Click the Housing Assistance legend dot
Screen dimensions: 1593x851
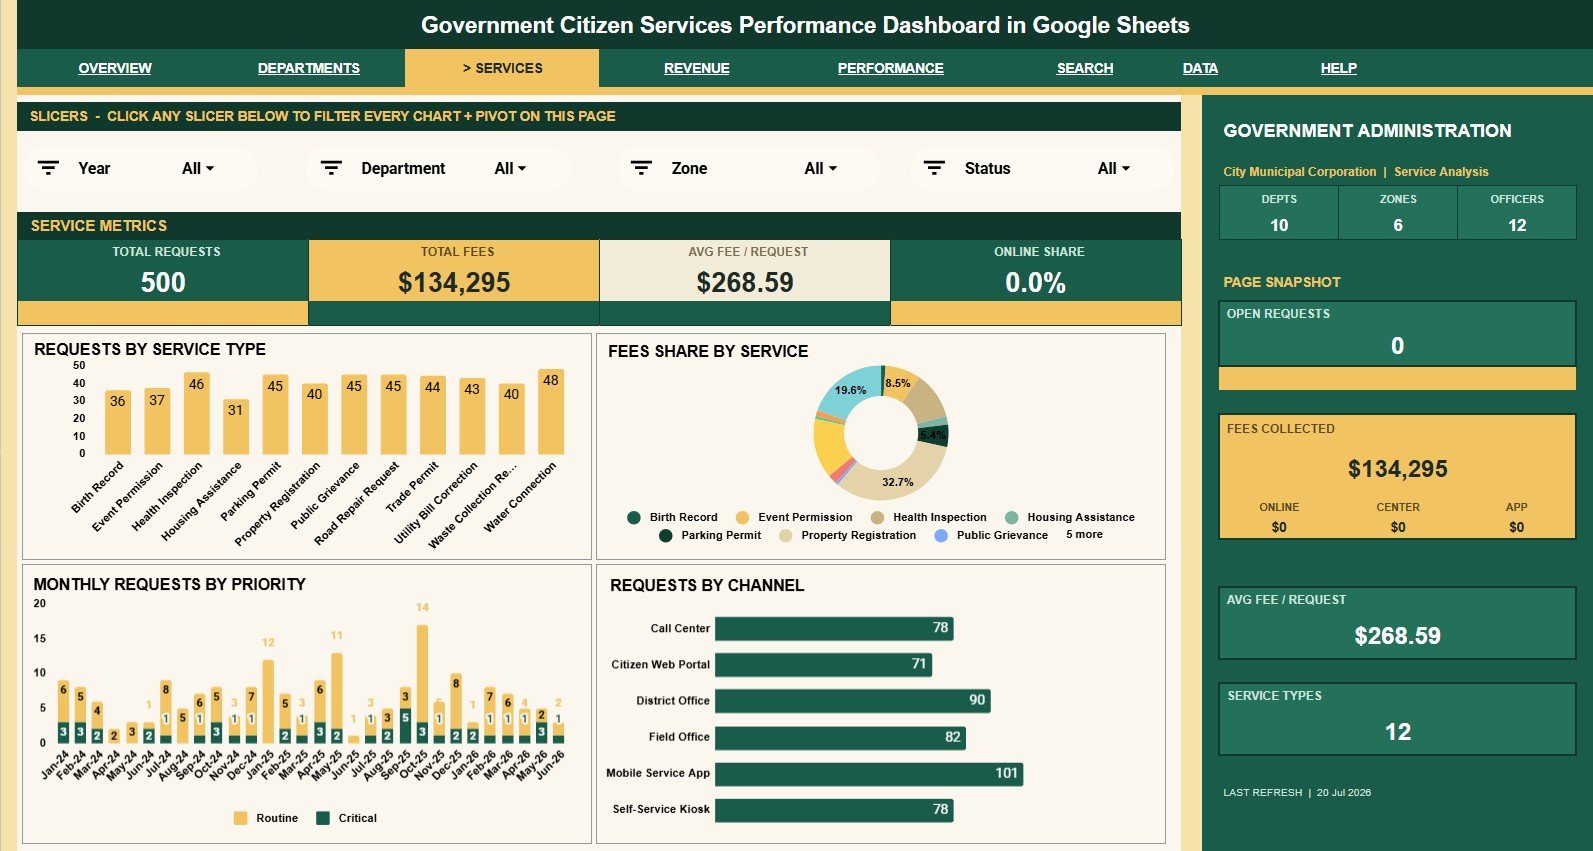1011,517
